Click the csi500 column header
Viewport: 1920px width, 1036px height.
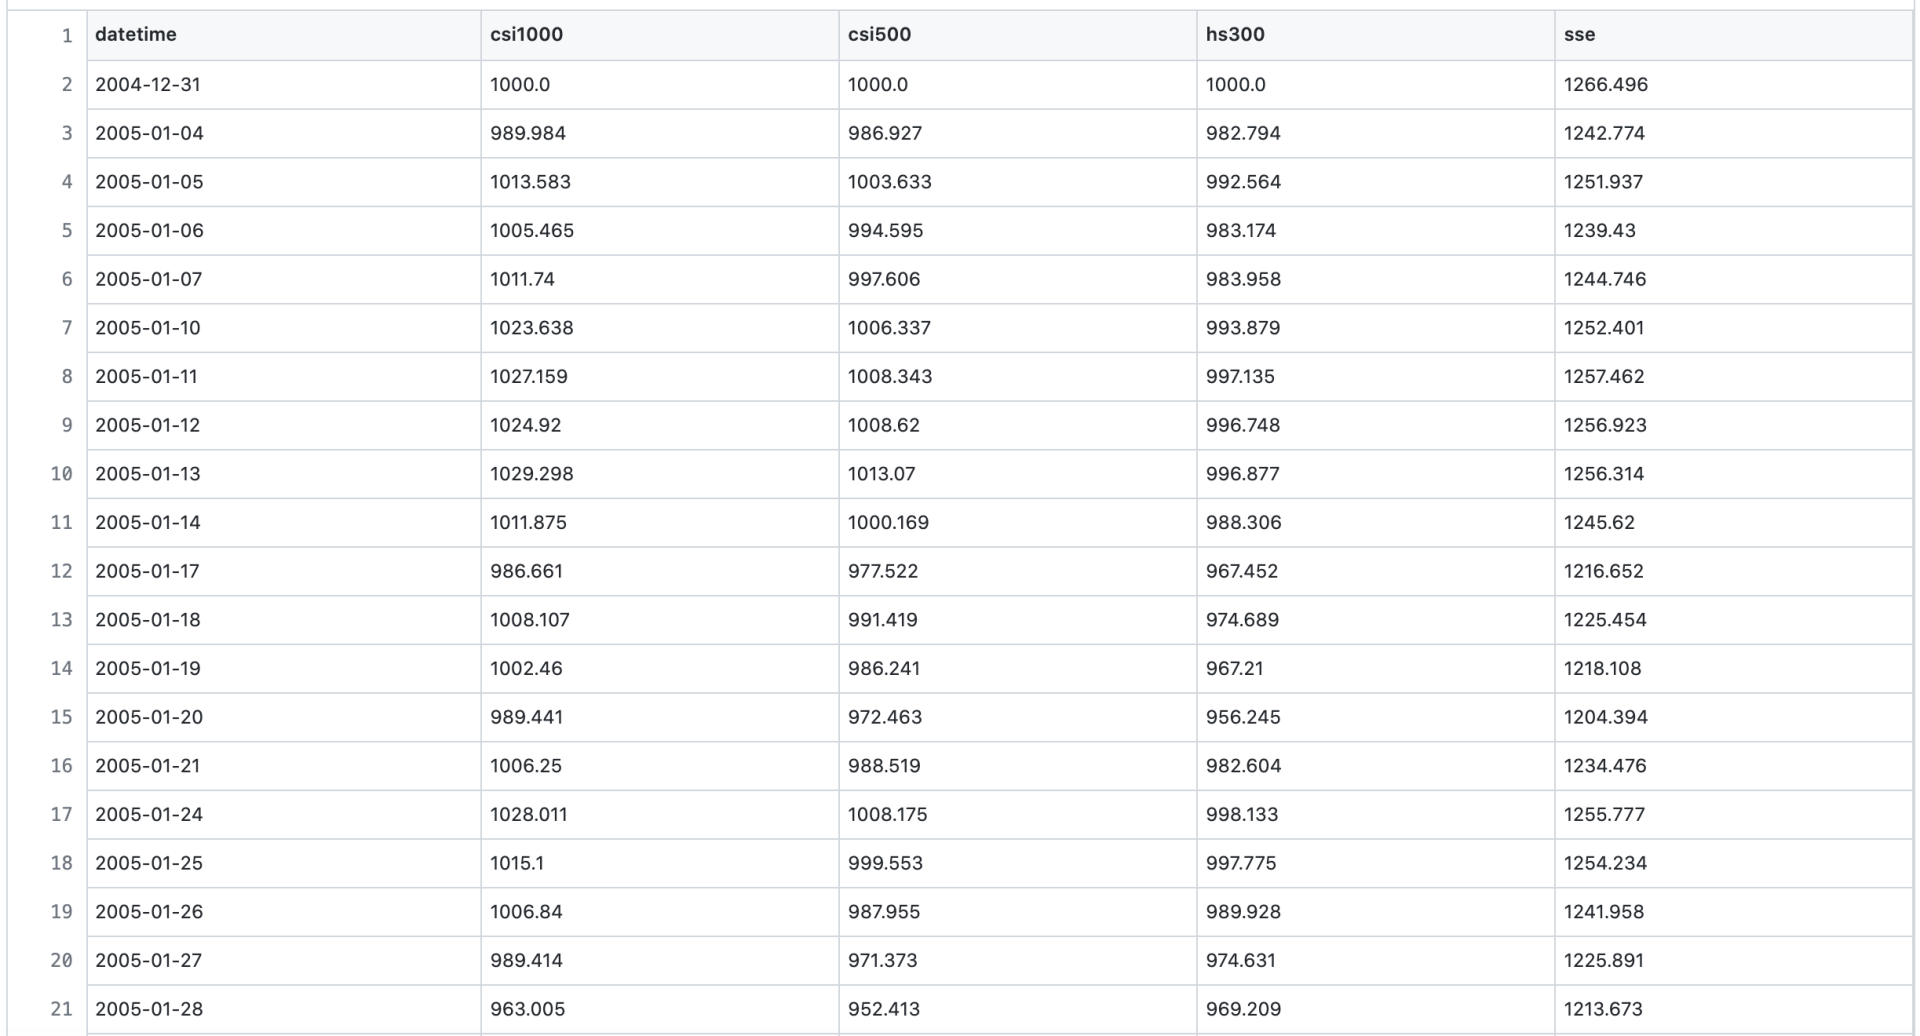pos(879,35)
